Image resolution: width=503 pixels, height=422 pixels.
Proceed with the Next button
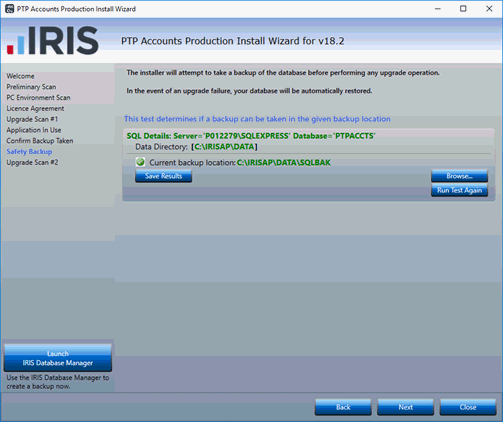[405, 407]
